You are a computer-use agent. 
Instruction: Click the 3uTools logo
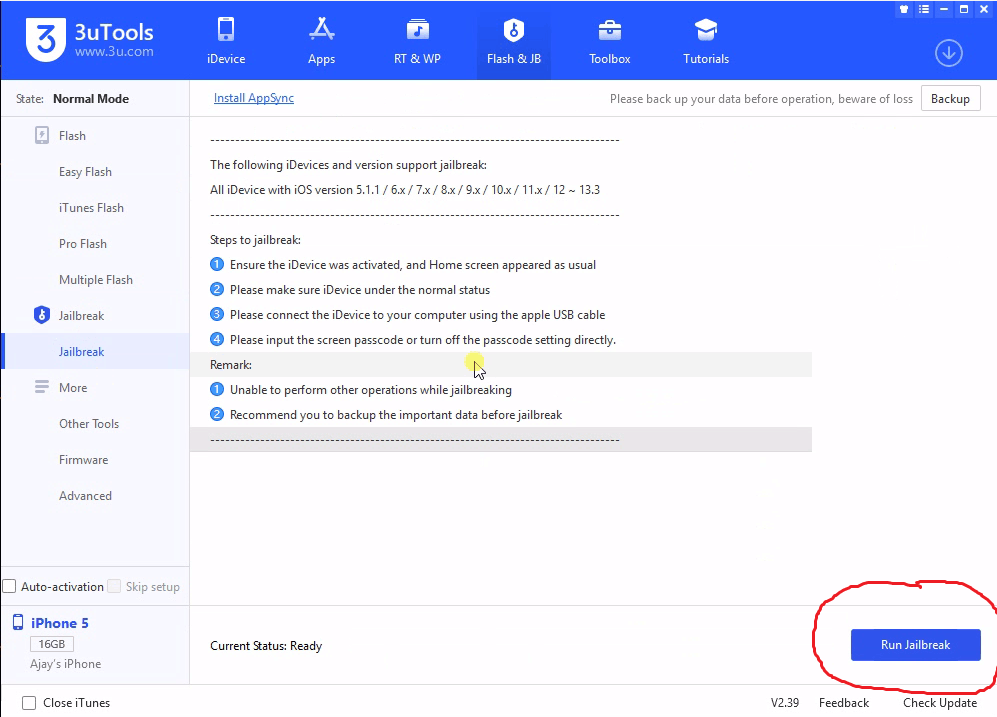click(x=45, y=39)
